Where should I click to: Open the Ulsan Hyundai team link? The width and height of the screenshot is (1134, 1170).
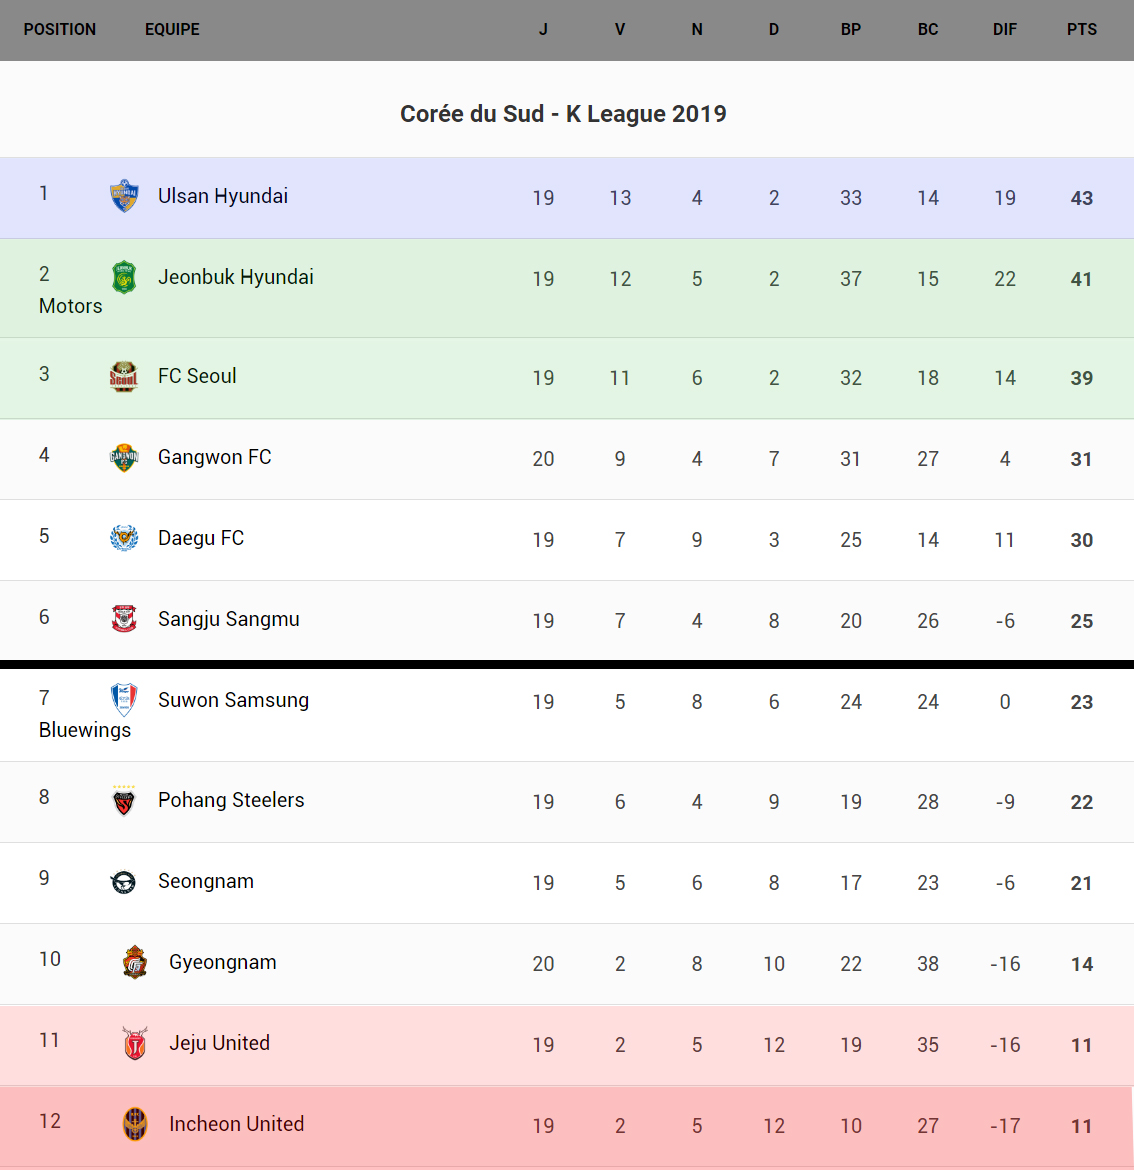click(223, 196)
